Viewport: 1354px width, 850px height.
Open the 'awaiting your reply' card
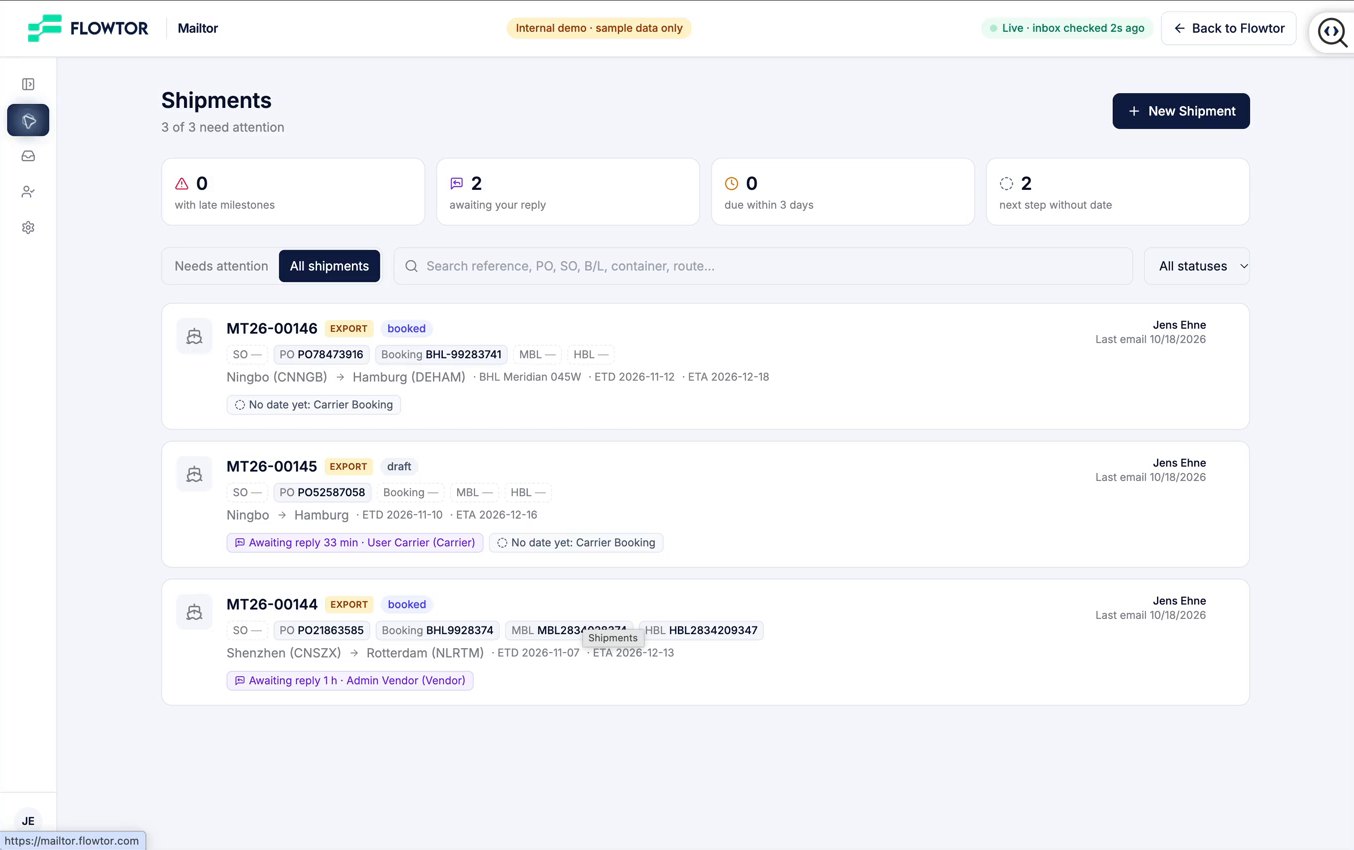pyautogui.click(x=568, y=192)
